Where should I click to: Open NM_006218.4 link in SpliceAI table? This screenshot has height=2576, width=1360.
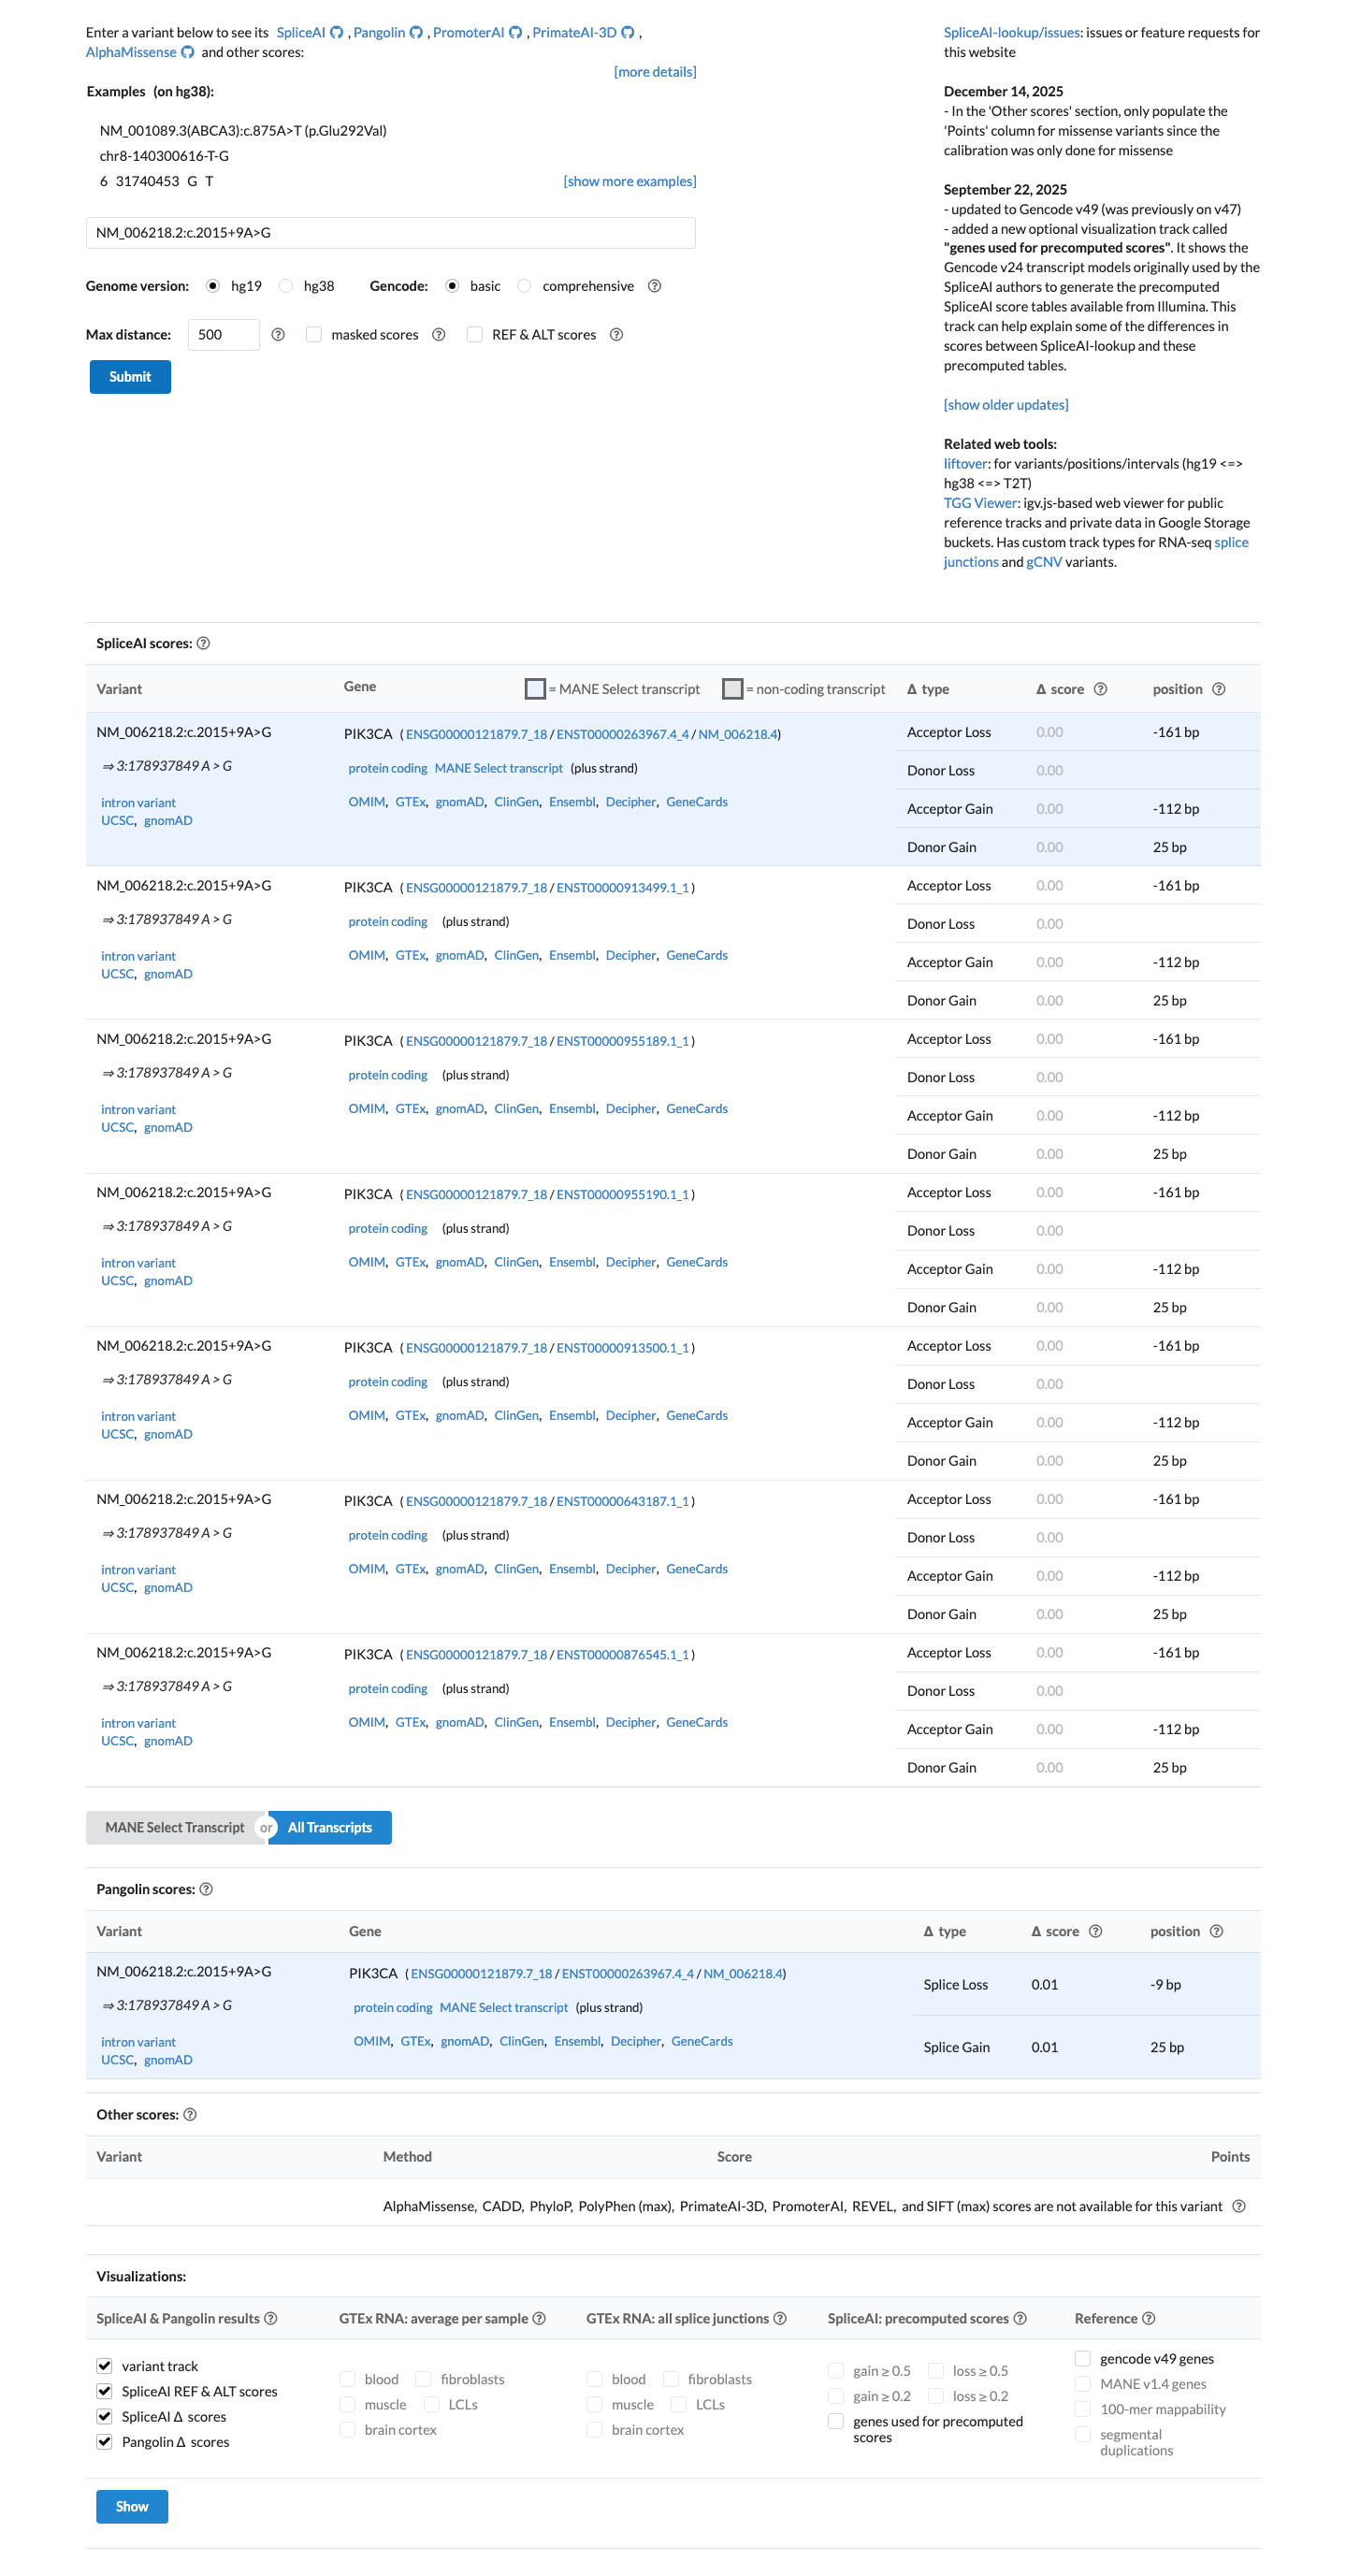click(x=737, y=734)
